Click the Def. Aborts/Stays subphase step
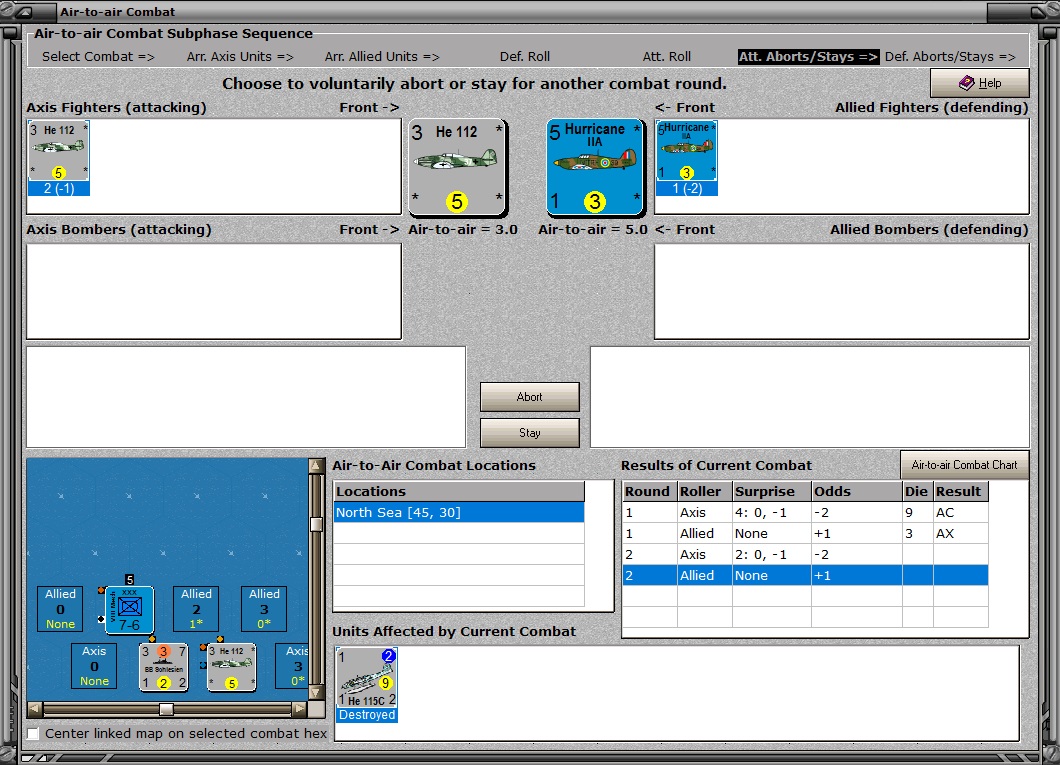 pos(950,57)
